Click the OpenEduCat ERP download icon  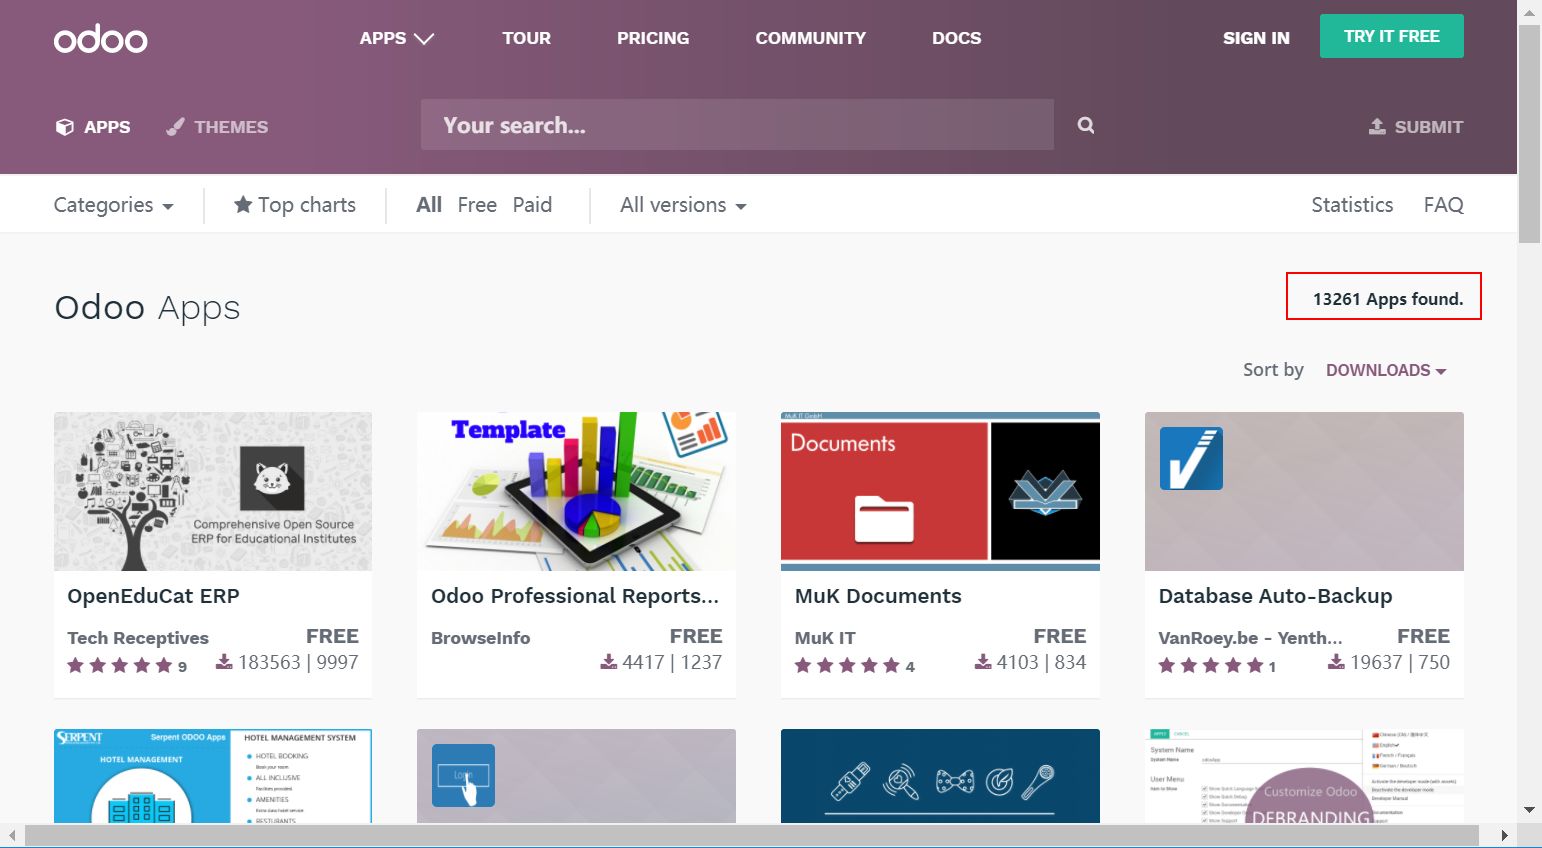pyautogui.click(x=225, y=662)
